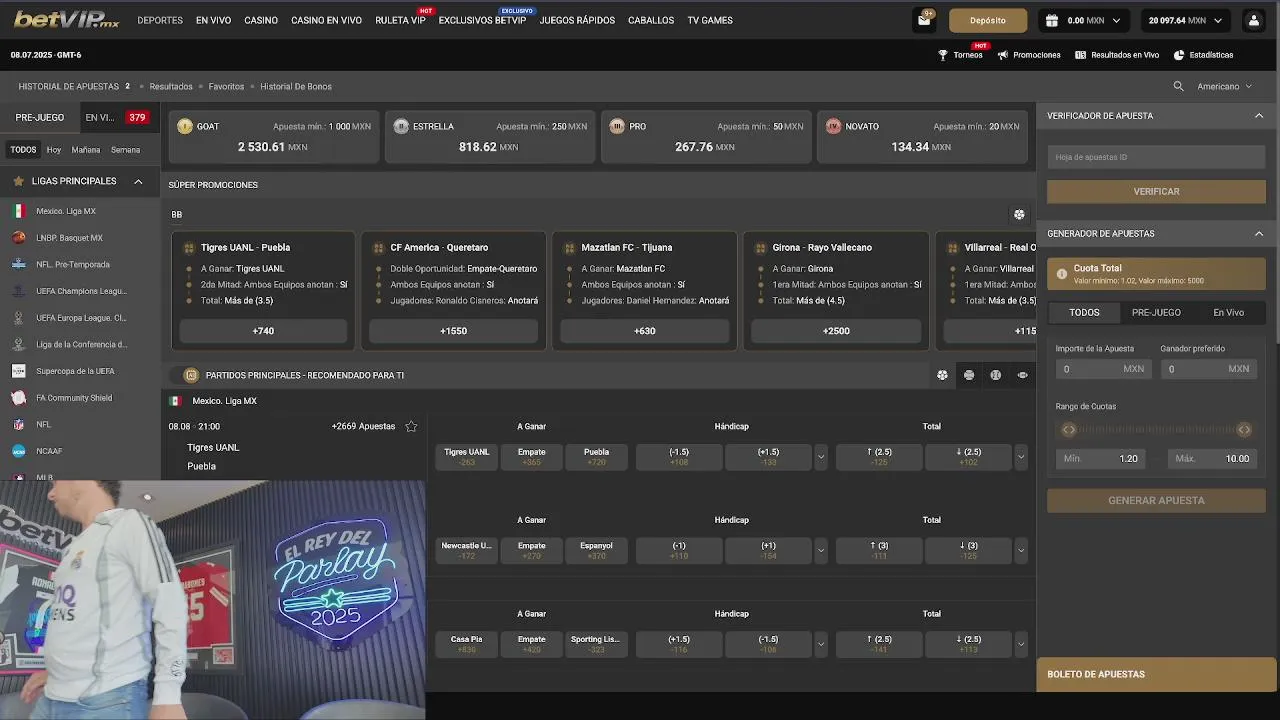Select Sporting Lisboa -323 odds

click(x=596, y=644)
